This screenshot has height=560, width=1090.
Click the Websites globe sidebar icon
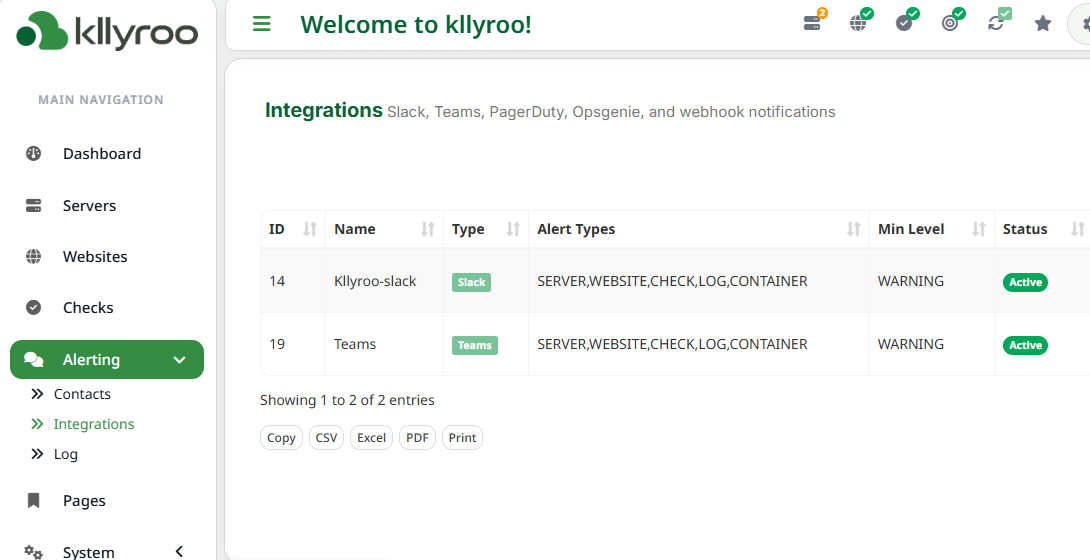click(33, 256)
